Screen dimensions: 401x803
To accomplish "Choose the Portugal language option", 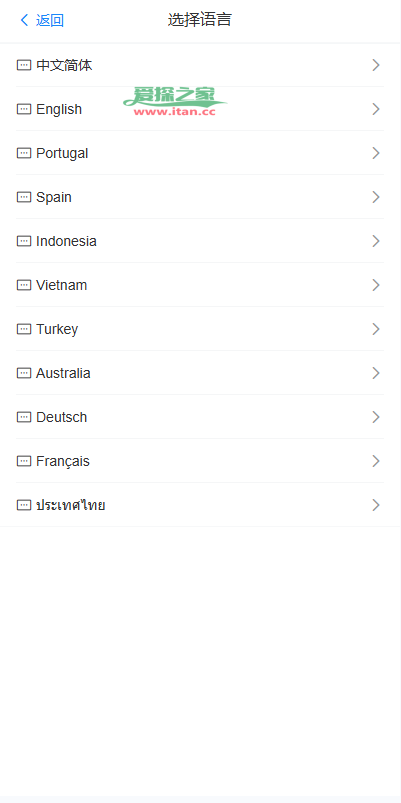I will (x=200, y=153).
